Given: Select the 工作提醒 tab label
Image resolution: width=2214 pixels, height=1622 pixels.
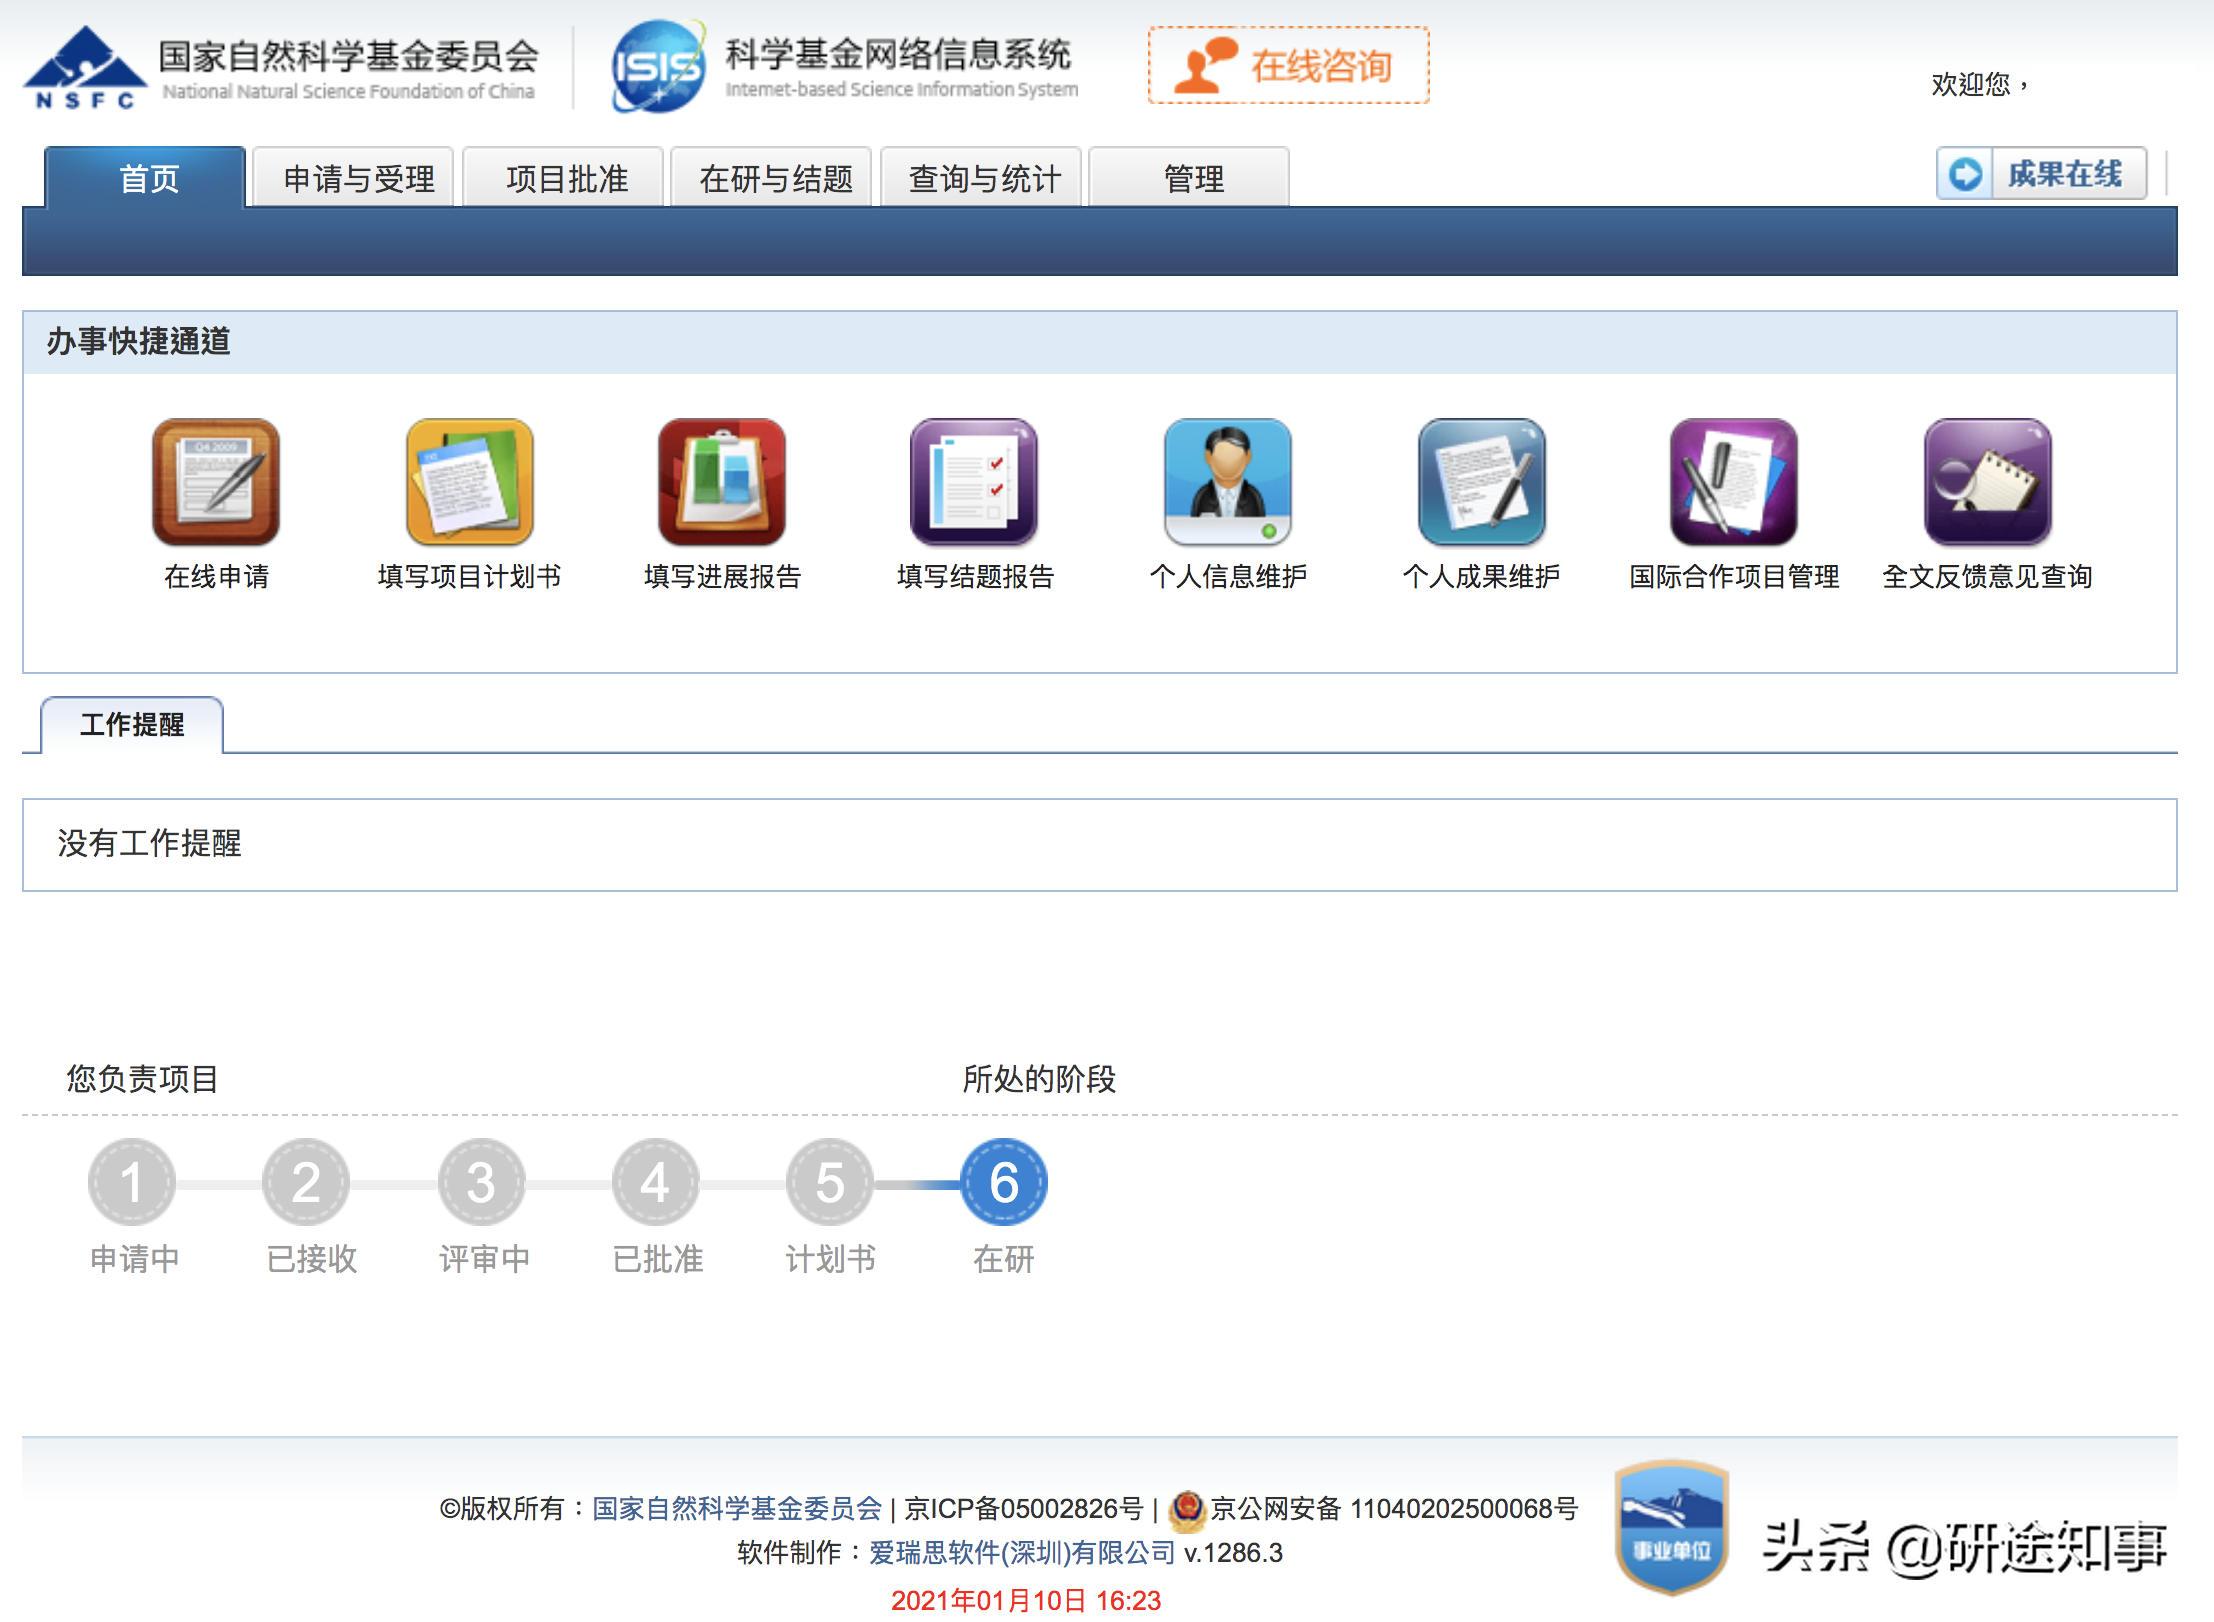Looking at the screenshot, I should pyautogui.click(x=132, y=726).
